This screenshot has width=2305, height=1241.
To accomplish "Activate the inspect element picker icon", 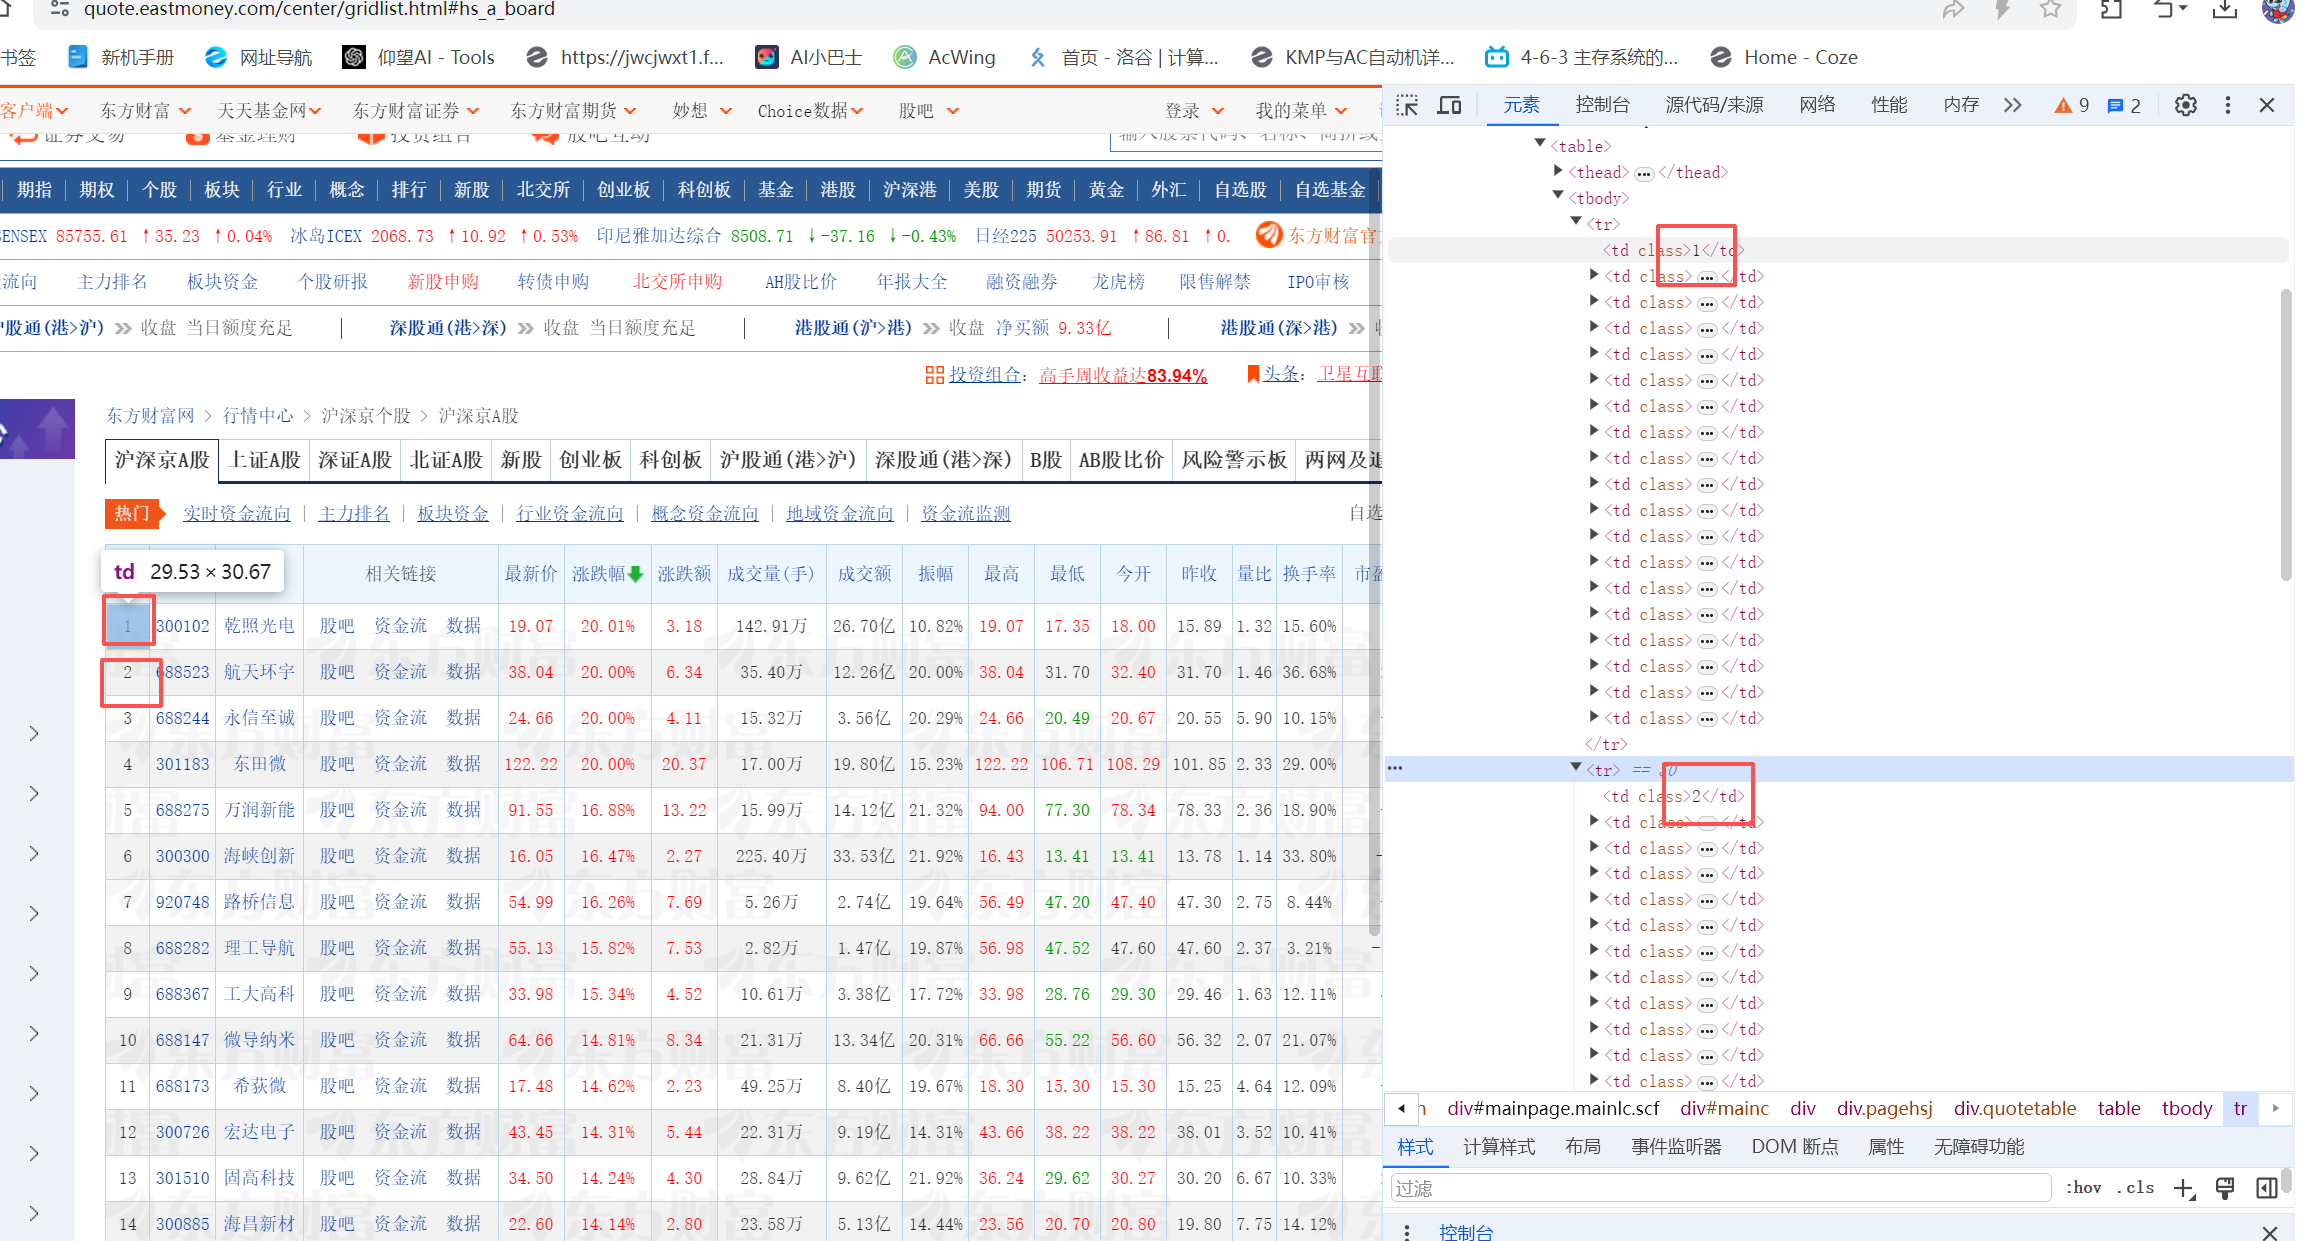I will (x=1407, y=106).
